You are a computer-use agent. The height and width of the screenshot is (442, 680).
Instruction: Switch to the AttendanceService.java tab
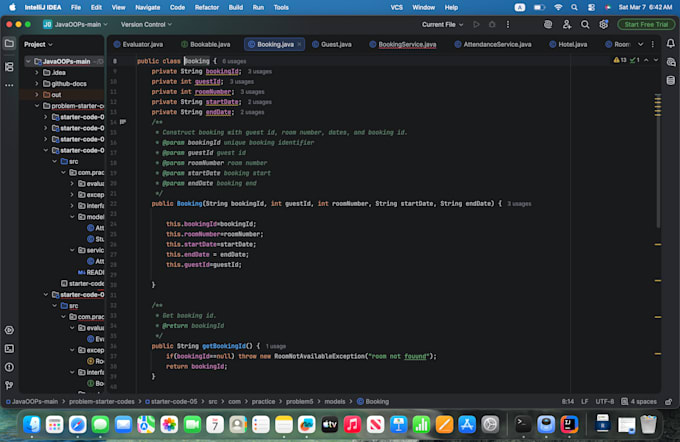pyautogui.click(x=493, y=44)
